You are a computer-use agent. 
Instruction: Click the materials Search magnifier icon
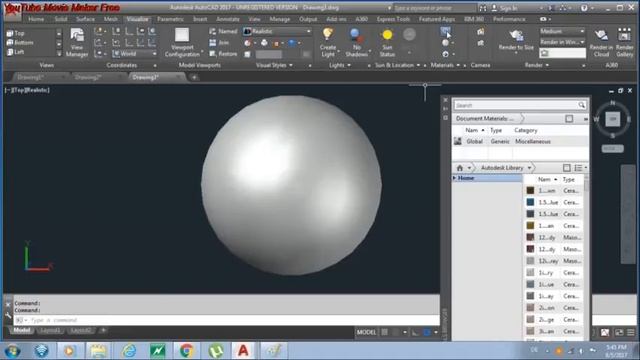click(582, 105)
